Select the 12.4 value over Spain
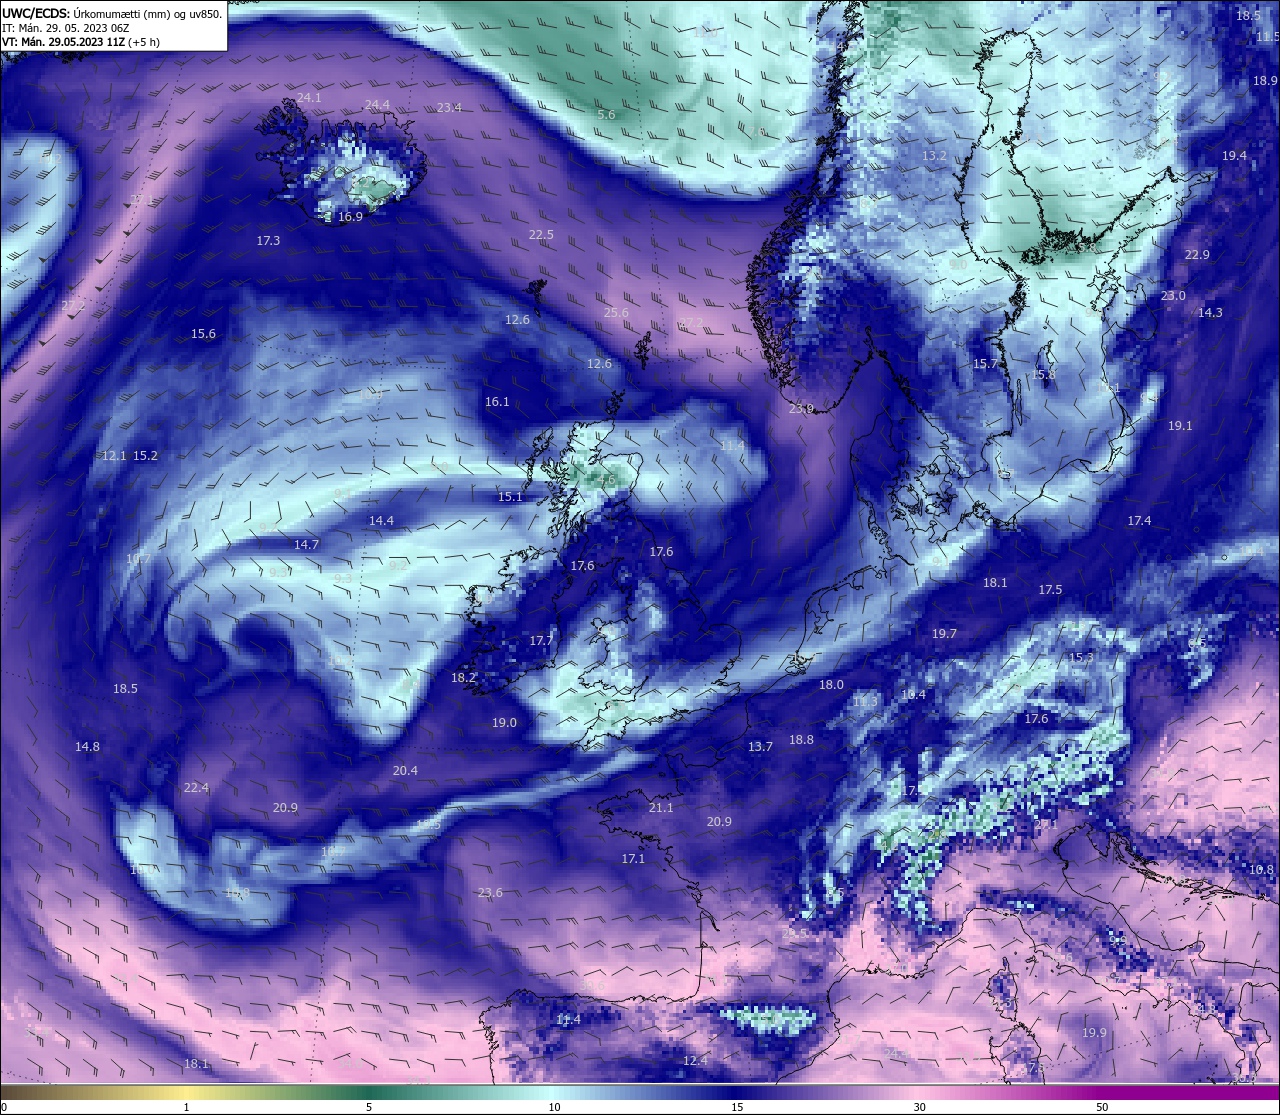 (x=695, y=1061)
